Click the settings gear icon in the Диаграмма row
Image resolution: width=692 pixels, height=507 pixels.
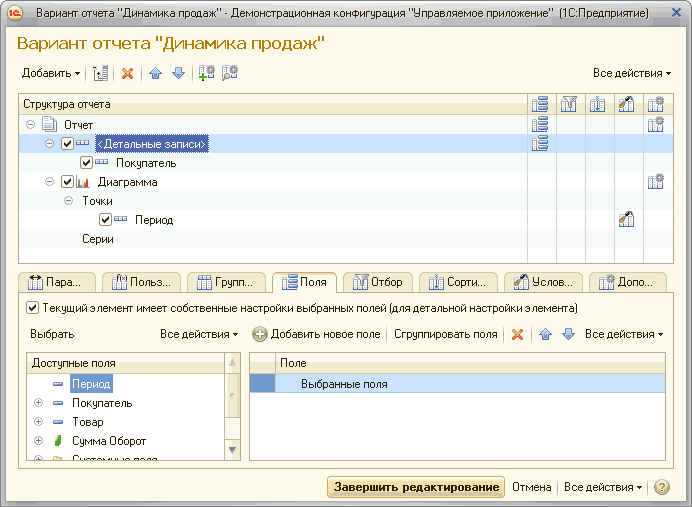tap(656, 182)
